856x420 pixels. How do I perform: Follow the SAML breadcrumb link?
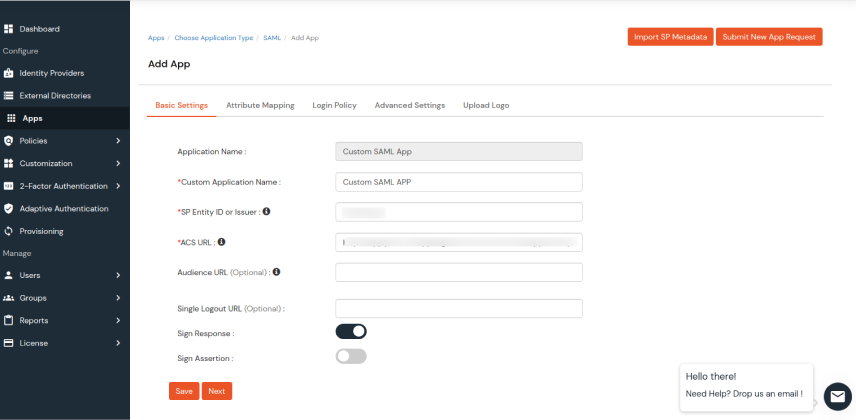pos(272,38)
